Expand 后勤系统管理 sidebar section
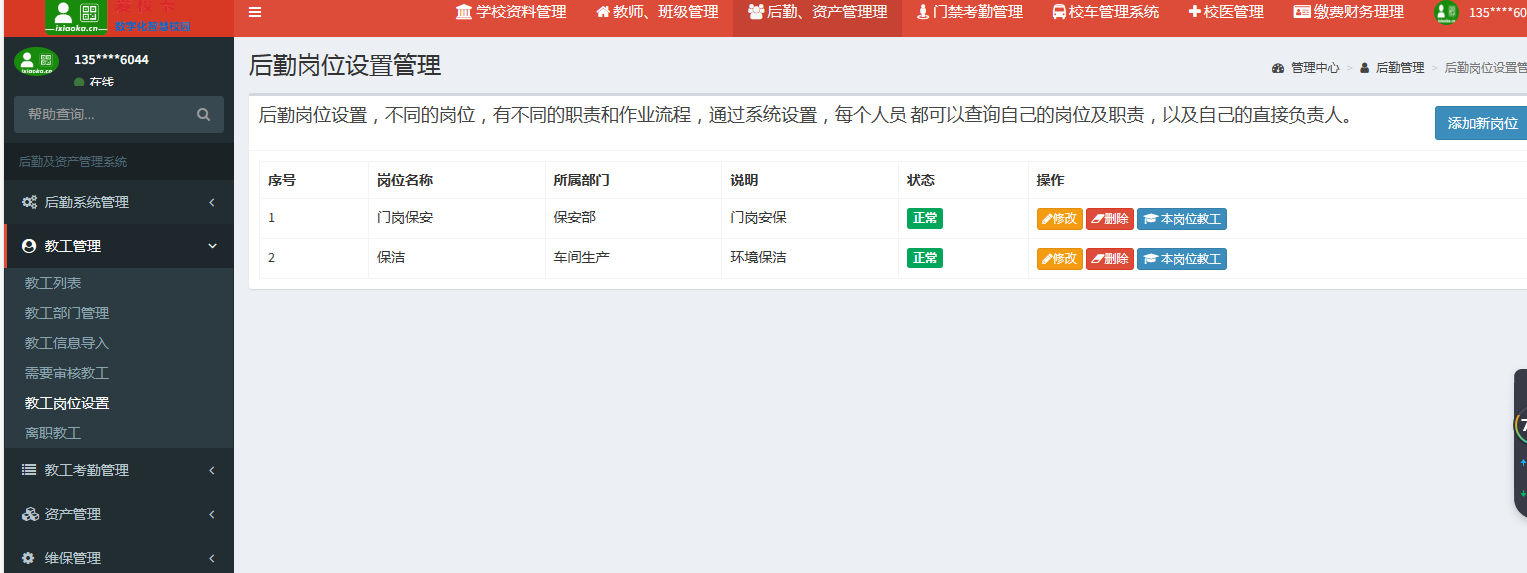The image size is (1527, 573). [x=119, y=202]
